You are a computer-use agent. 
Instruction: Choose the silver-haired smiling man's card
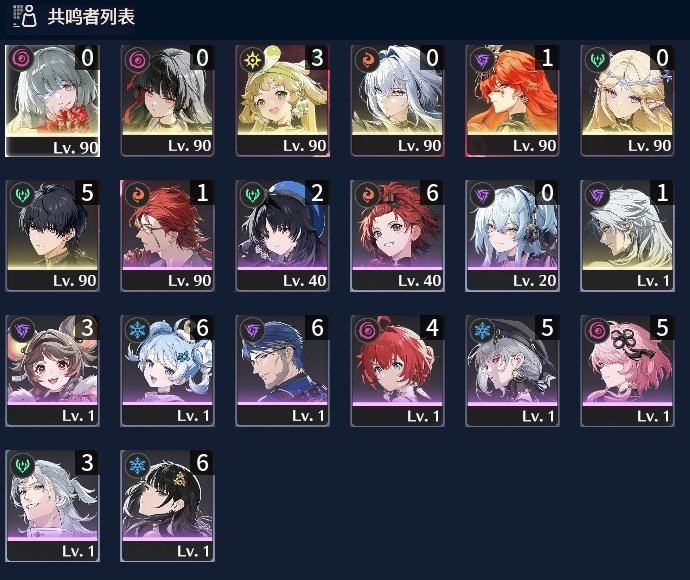[52, 506]
